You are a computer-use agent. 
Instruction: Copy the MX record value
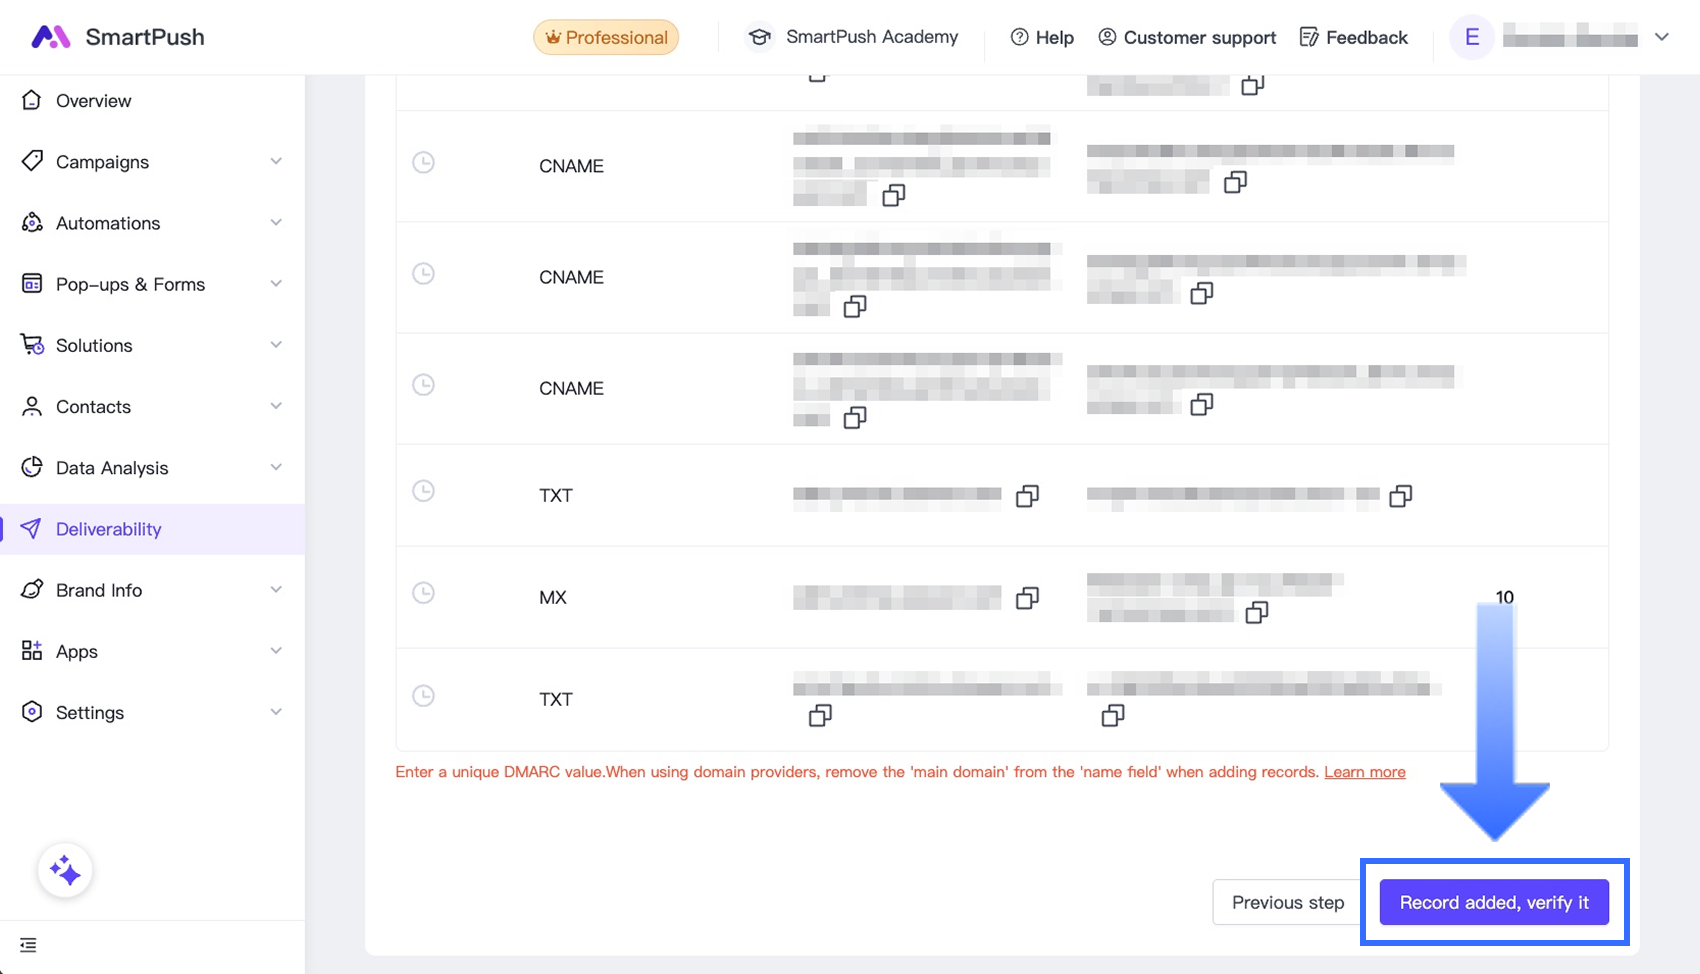(1257, 612)
